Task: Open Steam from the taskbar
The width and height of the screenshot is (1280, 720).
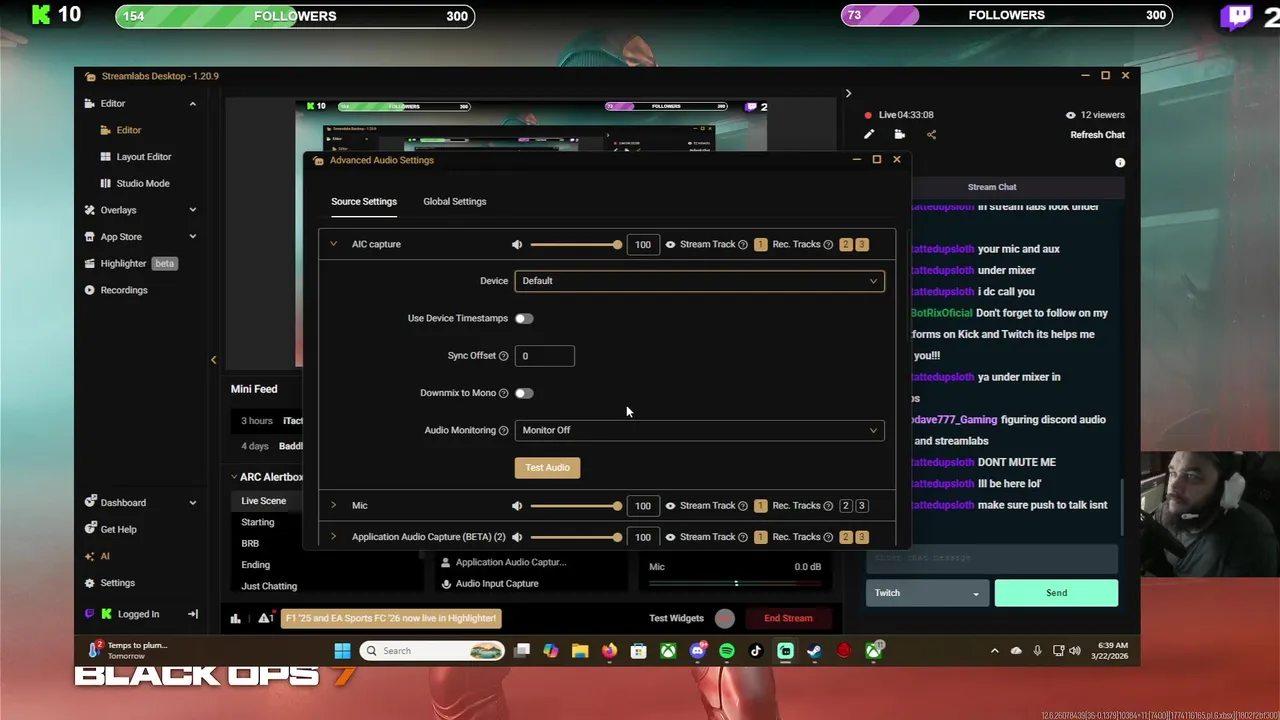Action: (815, 651)
